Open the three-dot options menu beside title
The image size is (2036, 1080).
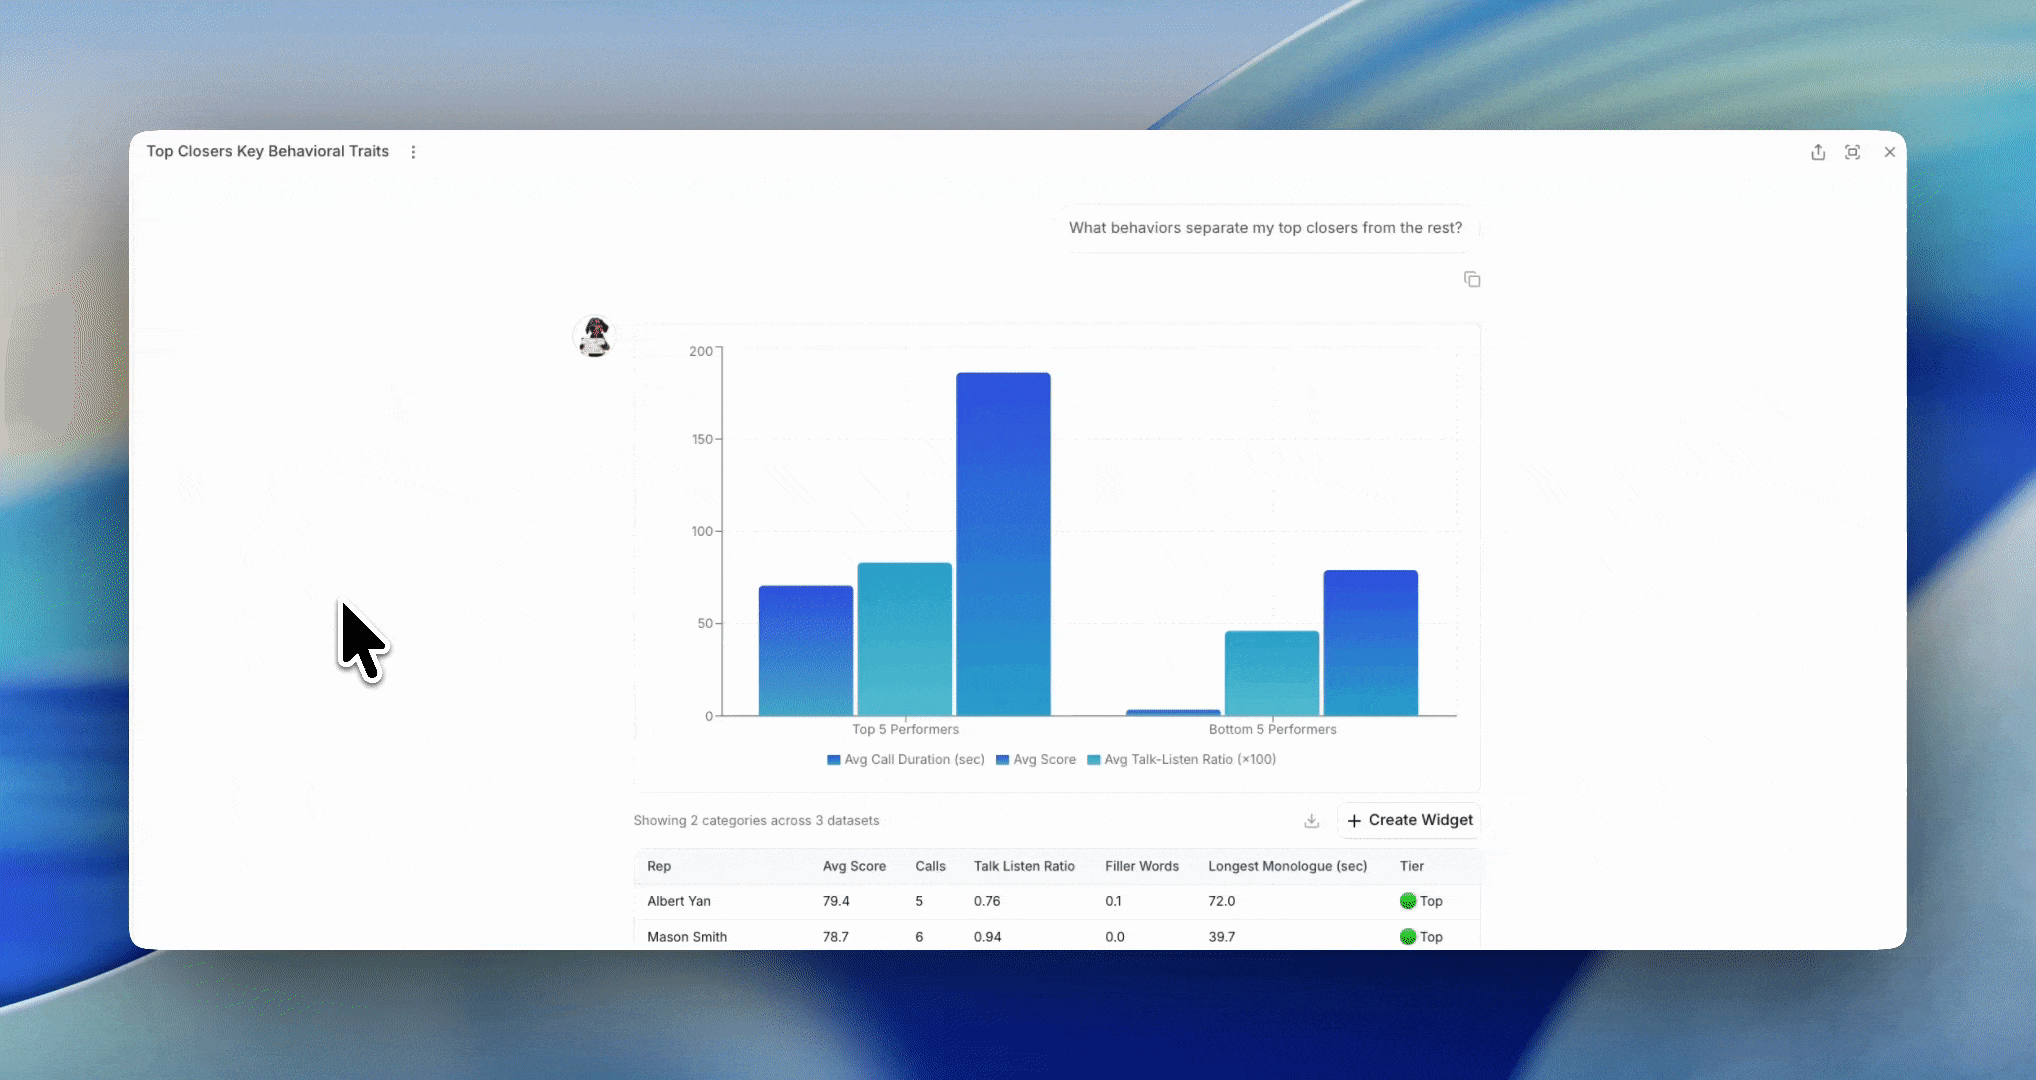413,152
